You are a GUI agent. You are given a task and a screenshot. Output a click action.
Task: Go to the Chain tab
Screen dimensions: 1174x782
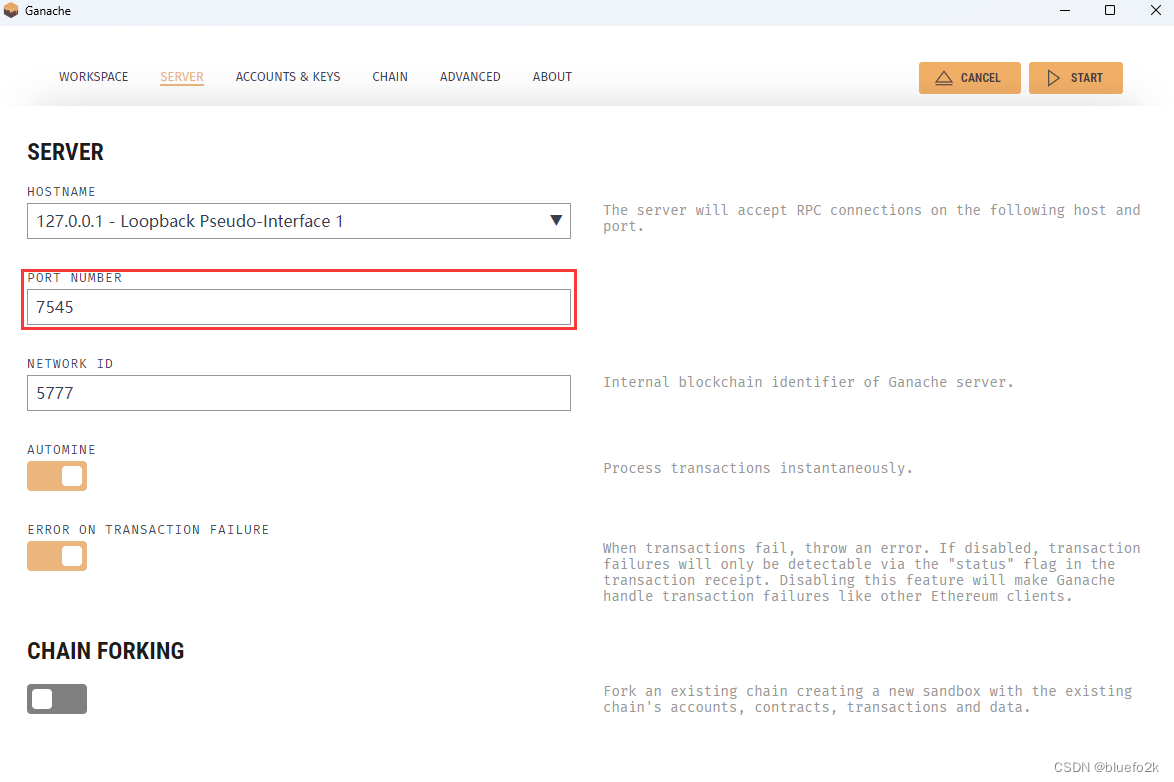390,76
